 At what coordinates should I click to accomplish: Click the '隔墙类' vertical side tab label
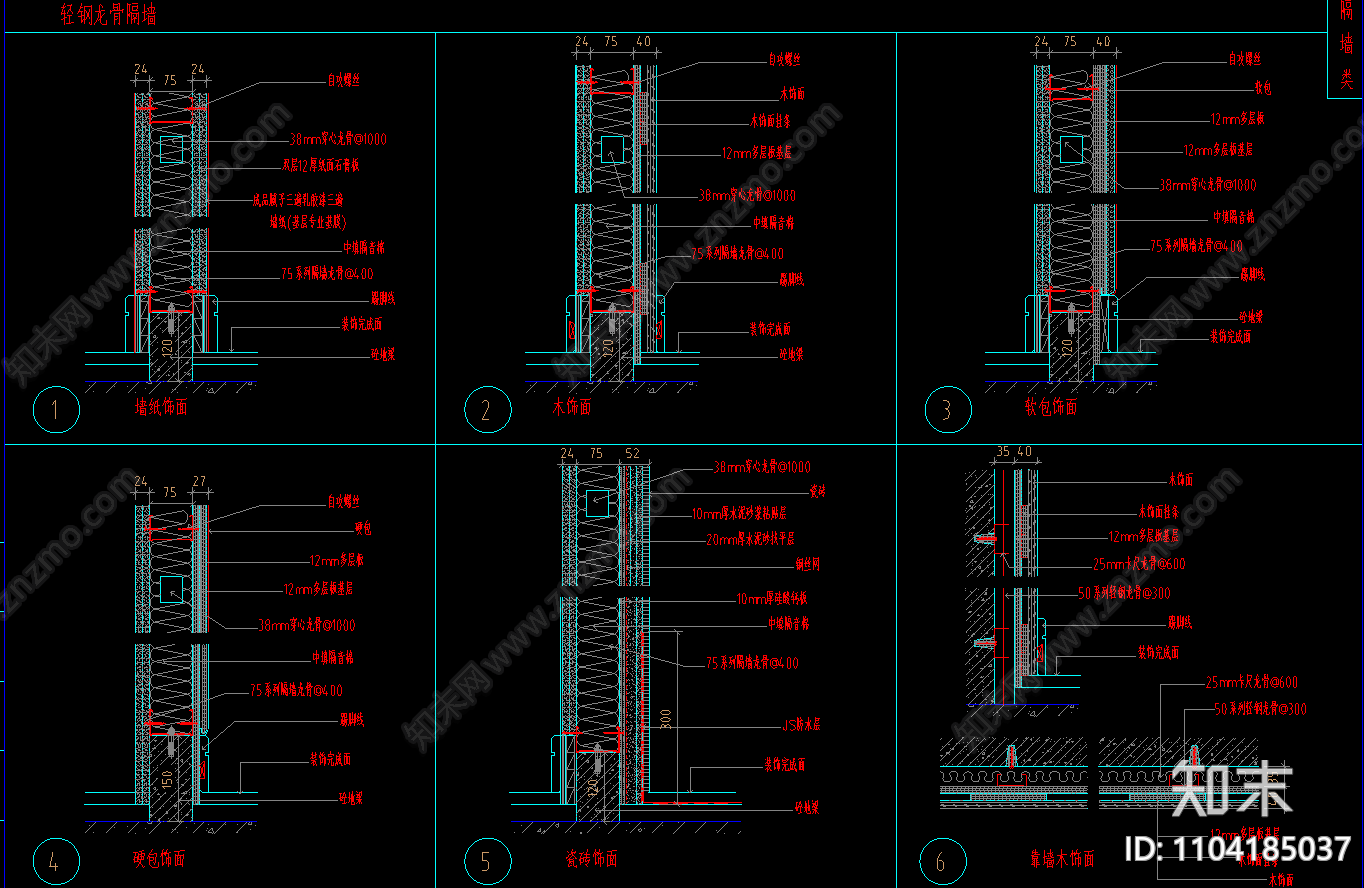click(1346, 45)
